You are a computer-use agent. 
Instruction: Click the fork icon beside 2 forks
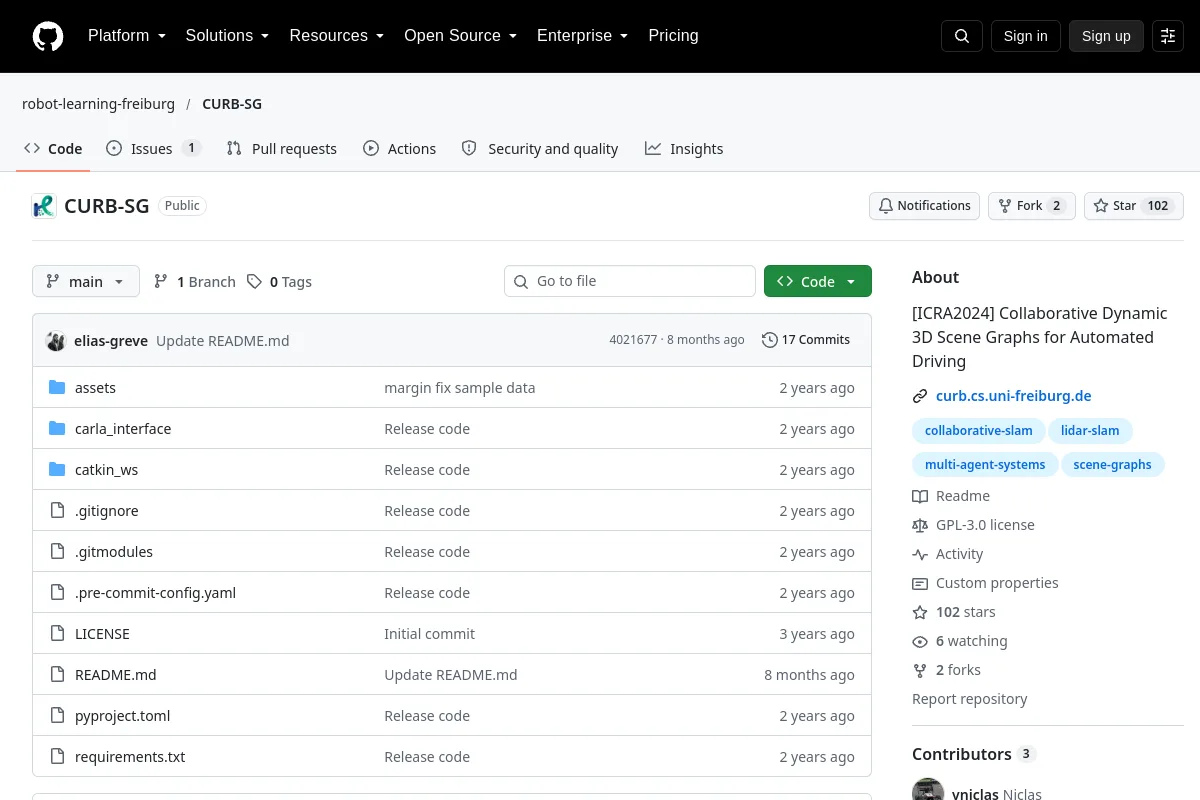click(x=920, y=670)
